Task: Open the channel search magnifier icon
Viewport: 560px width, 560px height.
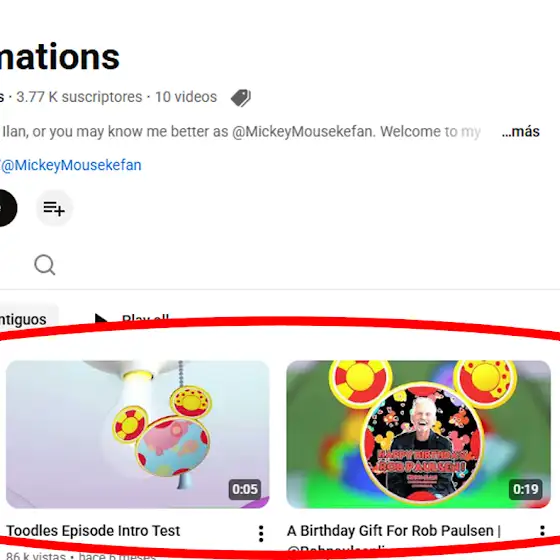Action: pyautogui.click(x=45, y=265)
